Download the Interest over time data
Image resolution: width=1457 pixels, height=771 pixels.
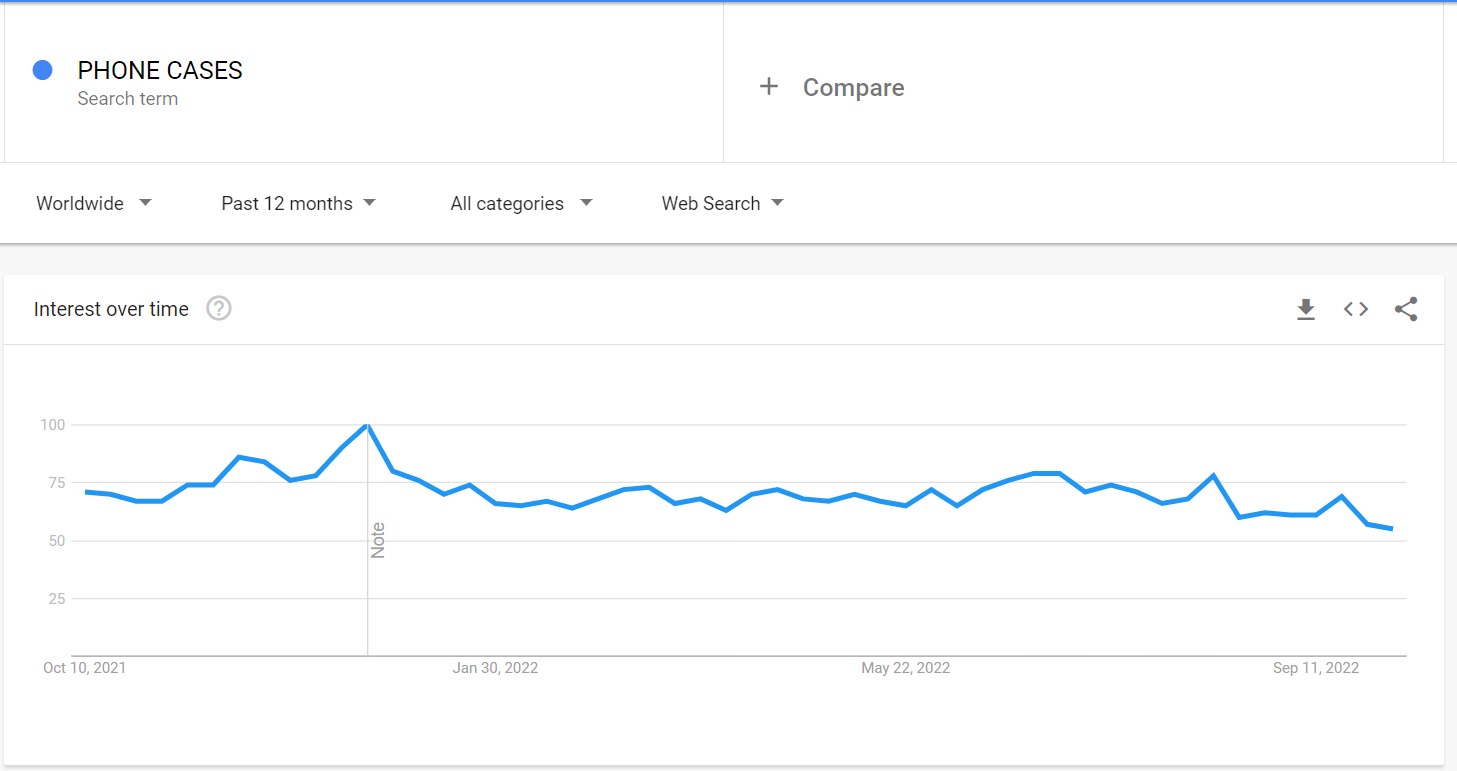click(1305, 309)
